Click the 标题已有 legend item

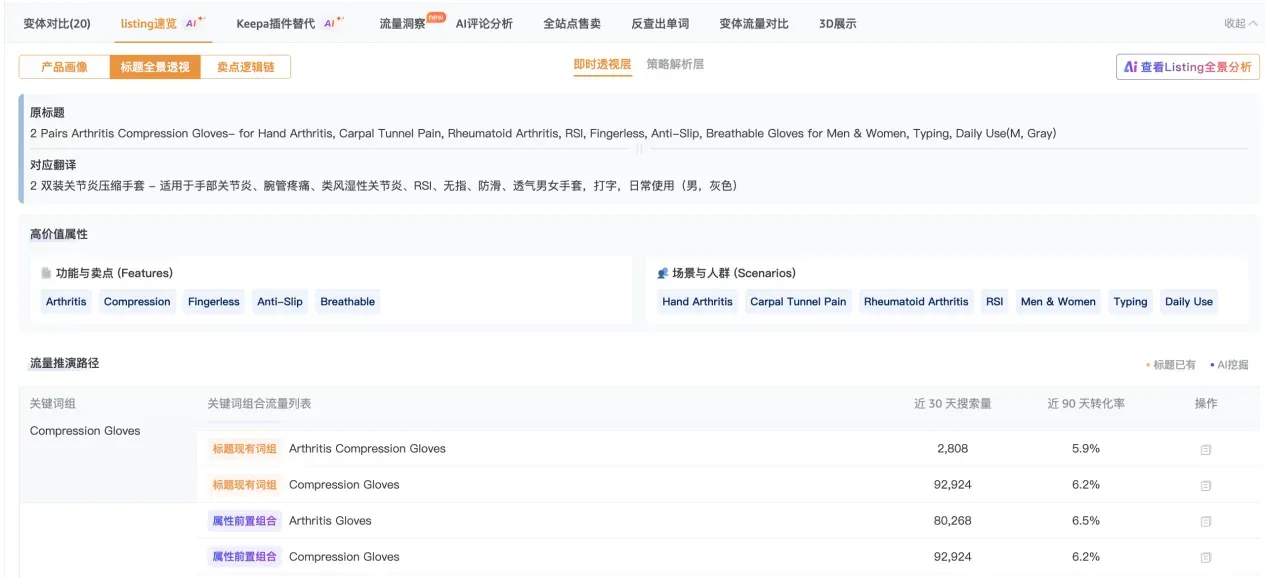[1171, 365]
